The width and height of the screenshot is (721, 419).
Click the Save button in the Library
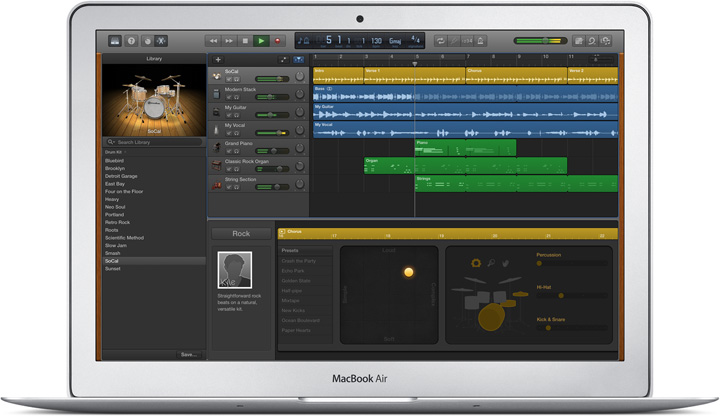tap(187, 354)
